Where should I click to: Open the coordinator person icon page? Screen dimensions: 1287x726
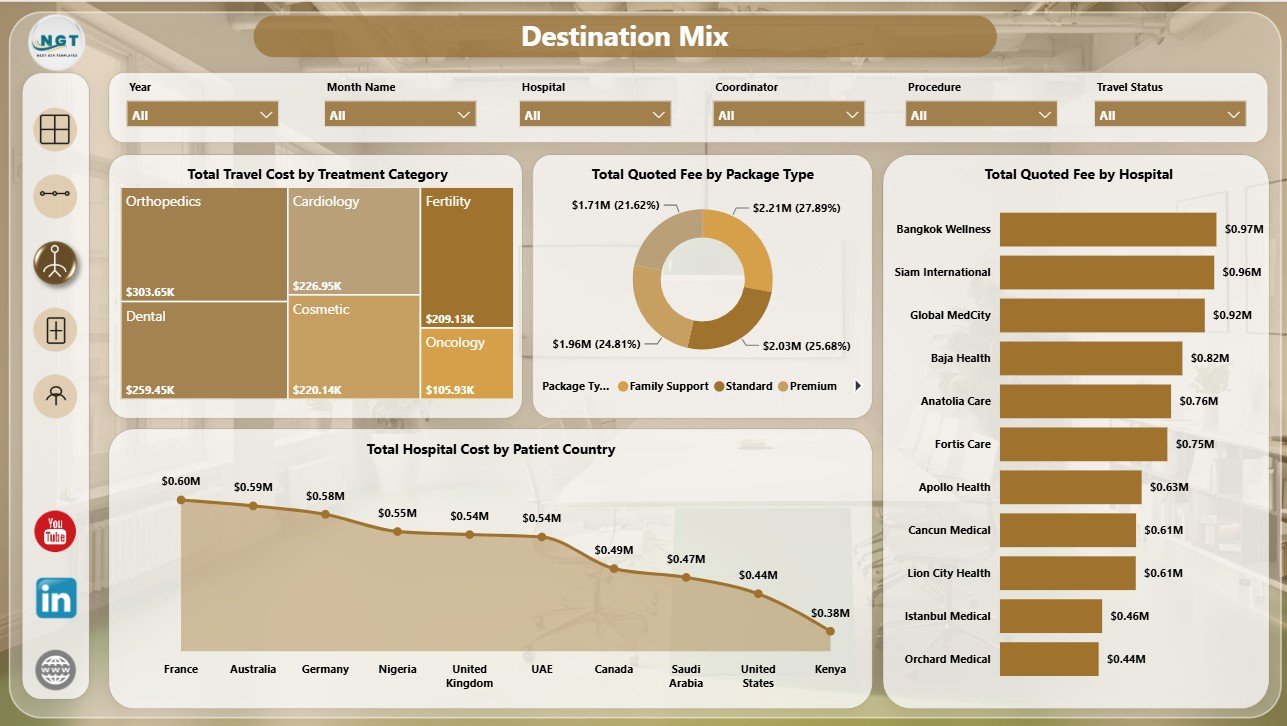tap(55, 396)
